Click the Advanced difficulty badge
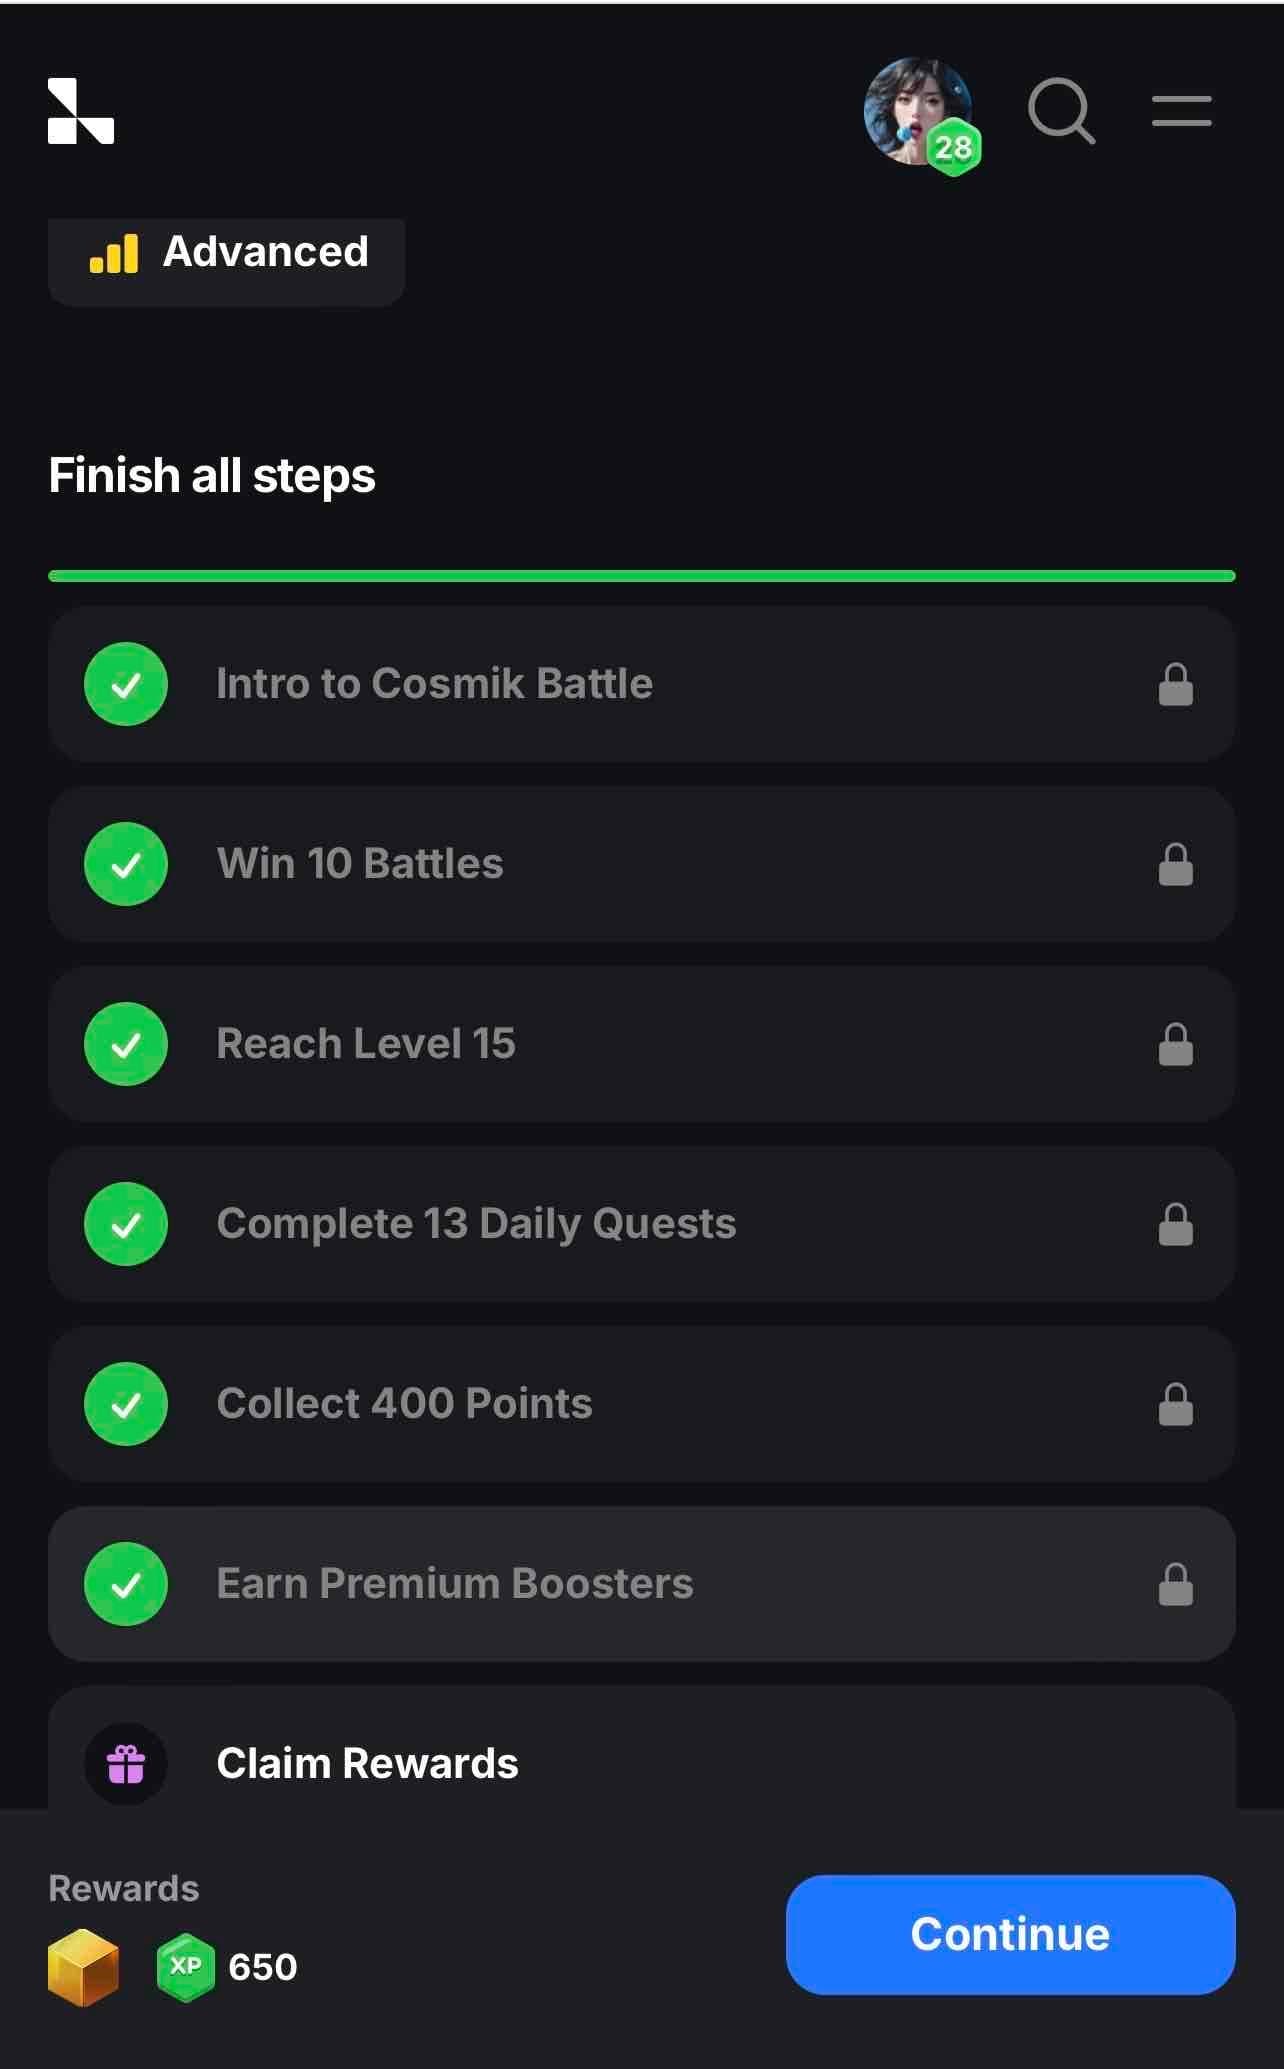 pos(227,254)
